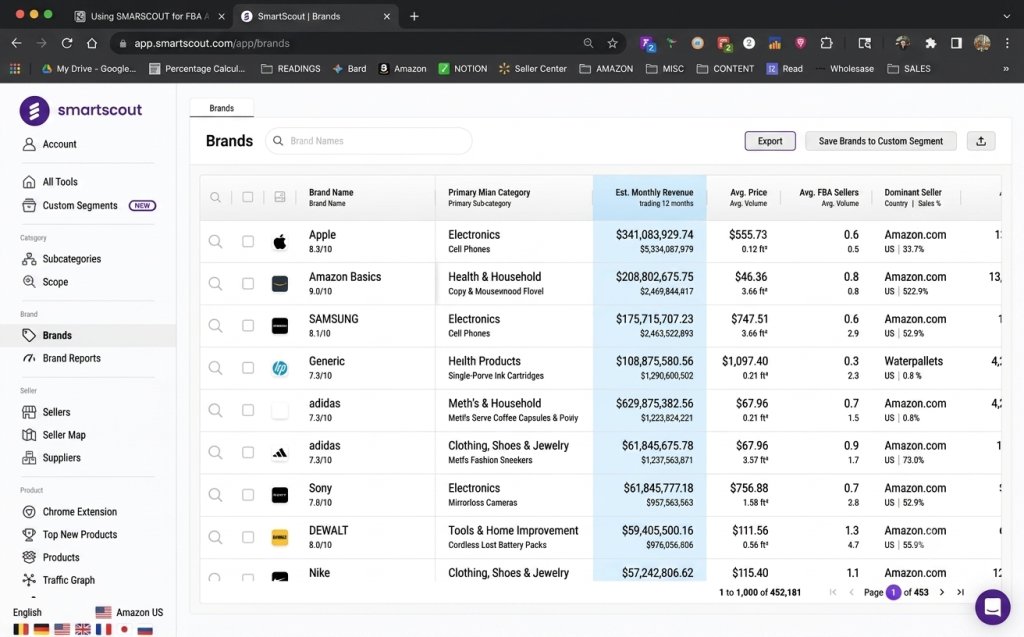Open the Seller Center bookmark

coord(533,69)
